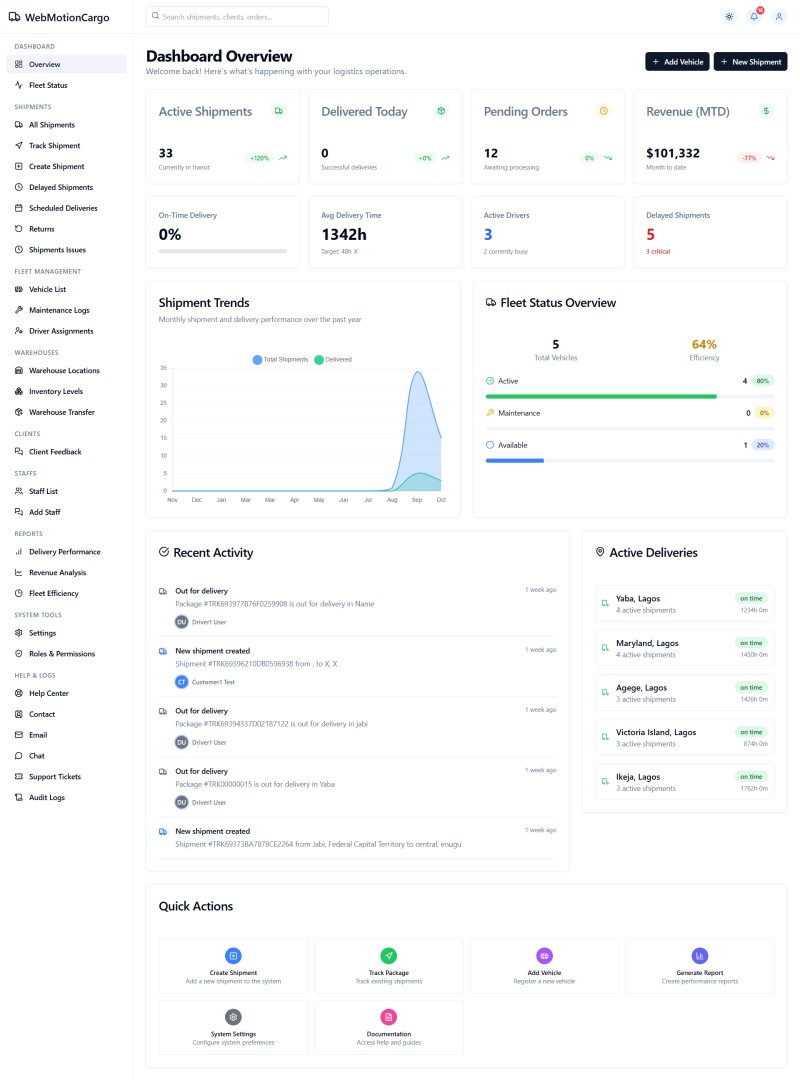This screenshot has height=1080, width=800.
Task: Select Delayed Shipments in the sidebar
Action: tap(60, 187)
